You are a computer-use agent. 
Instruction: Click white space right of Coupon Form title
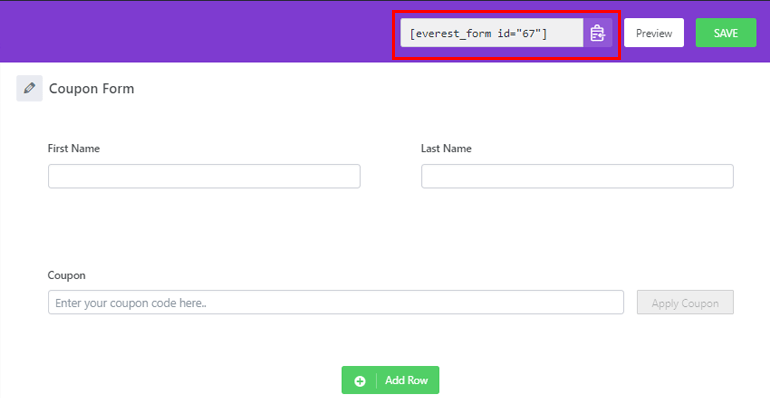coord(442,88)
